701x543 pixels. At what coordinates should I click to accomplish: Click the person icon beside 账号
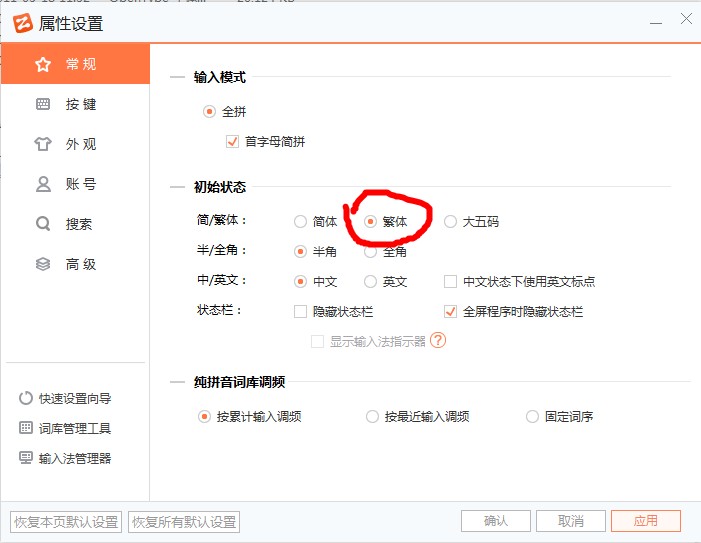[x=43, y=184]
